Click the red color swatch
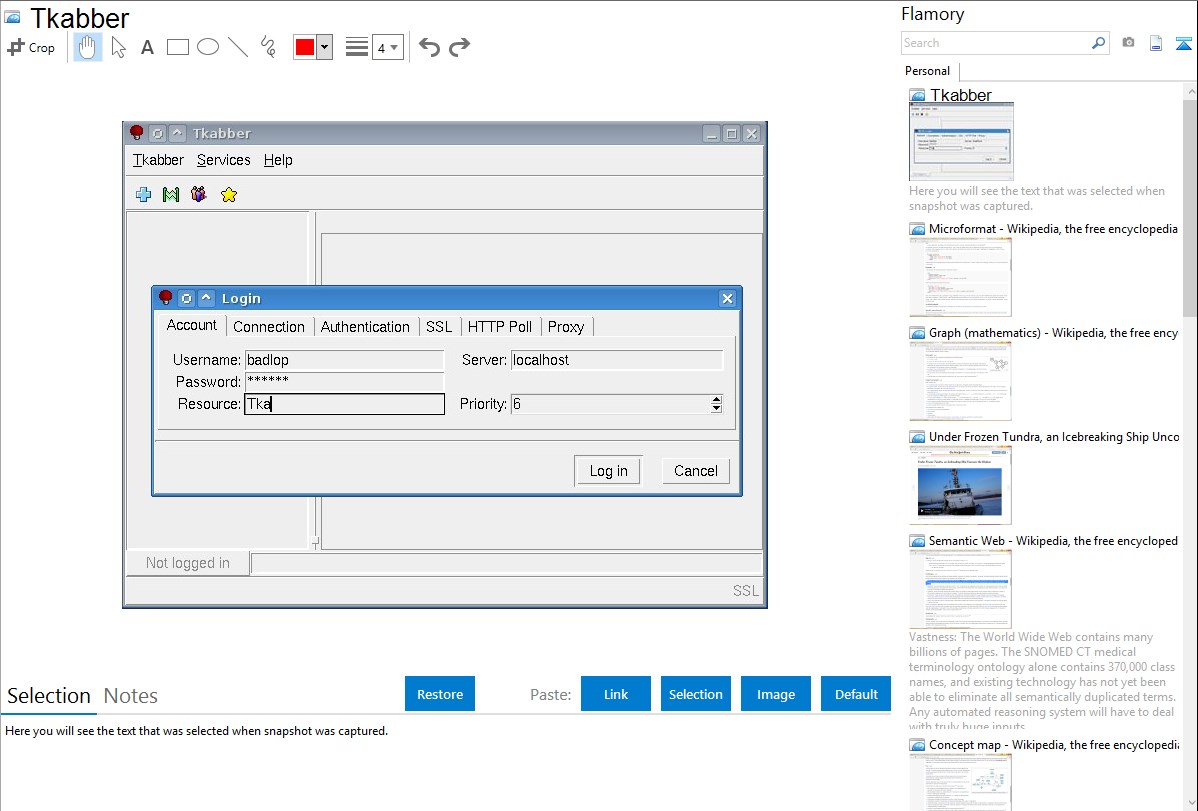1198x811 pixels. 305,47
